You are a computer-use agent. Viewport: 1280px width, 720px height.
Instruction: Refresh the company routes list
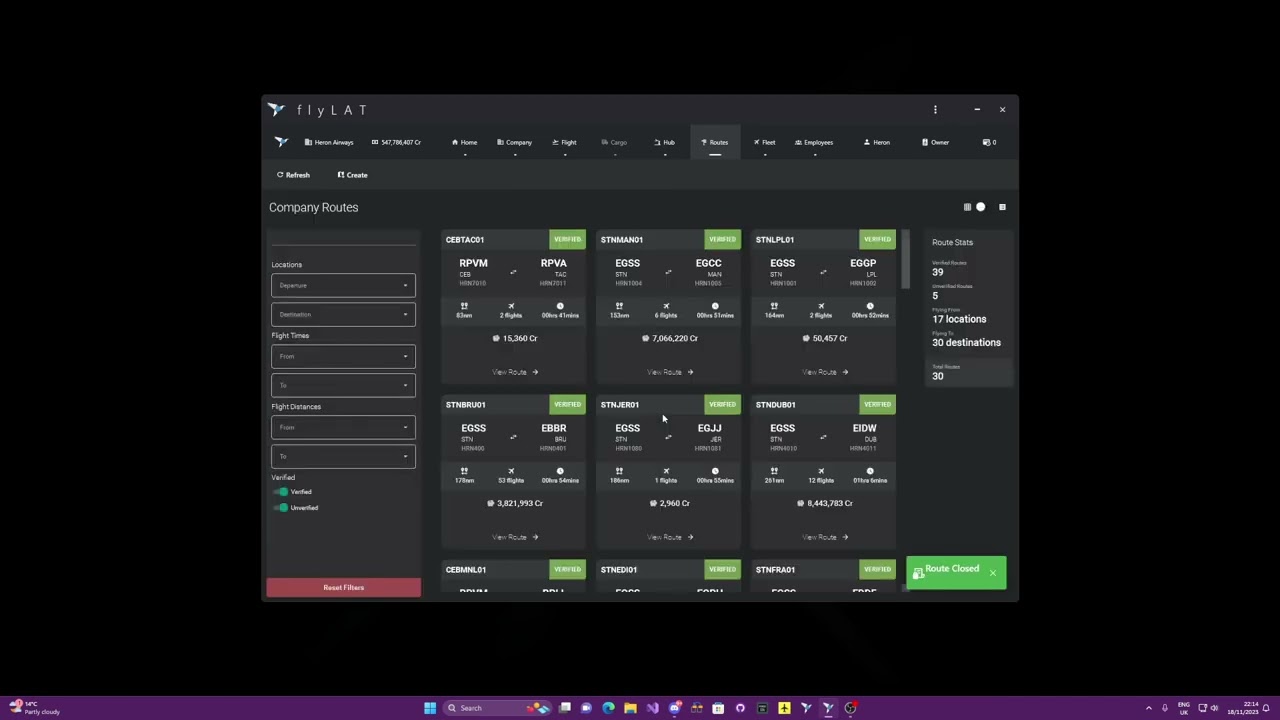pyautogui.click(x=293, y=175)
